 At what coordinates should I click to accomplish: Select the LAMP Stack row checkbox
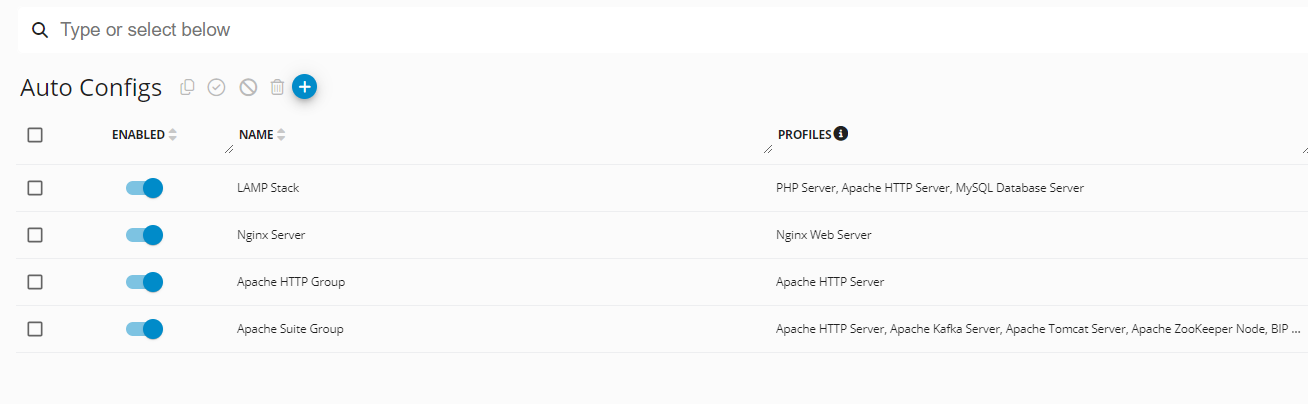click(x=35, y=188)
